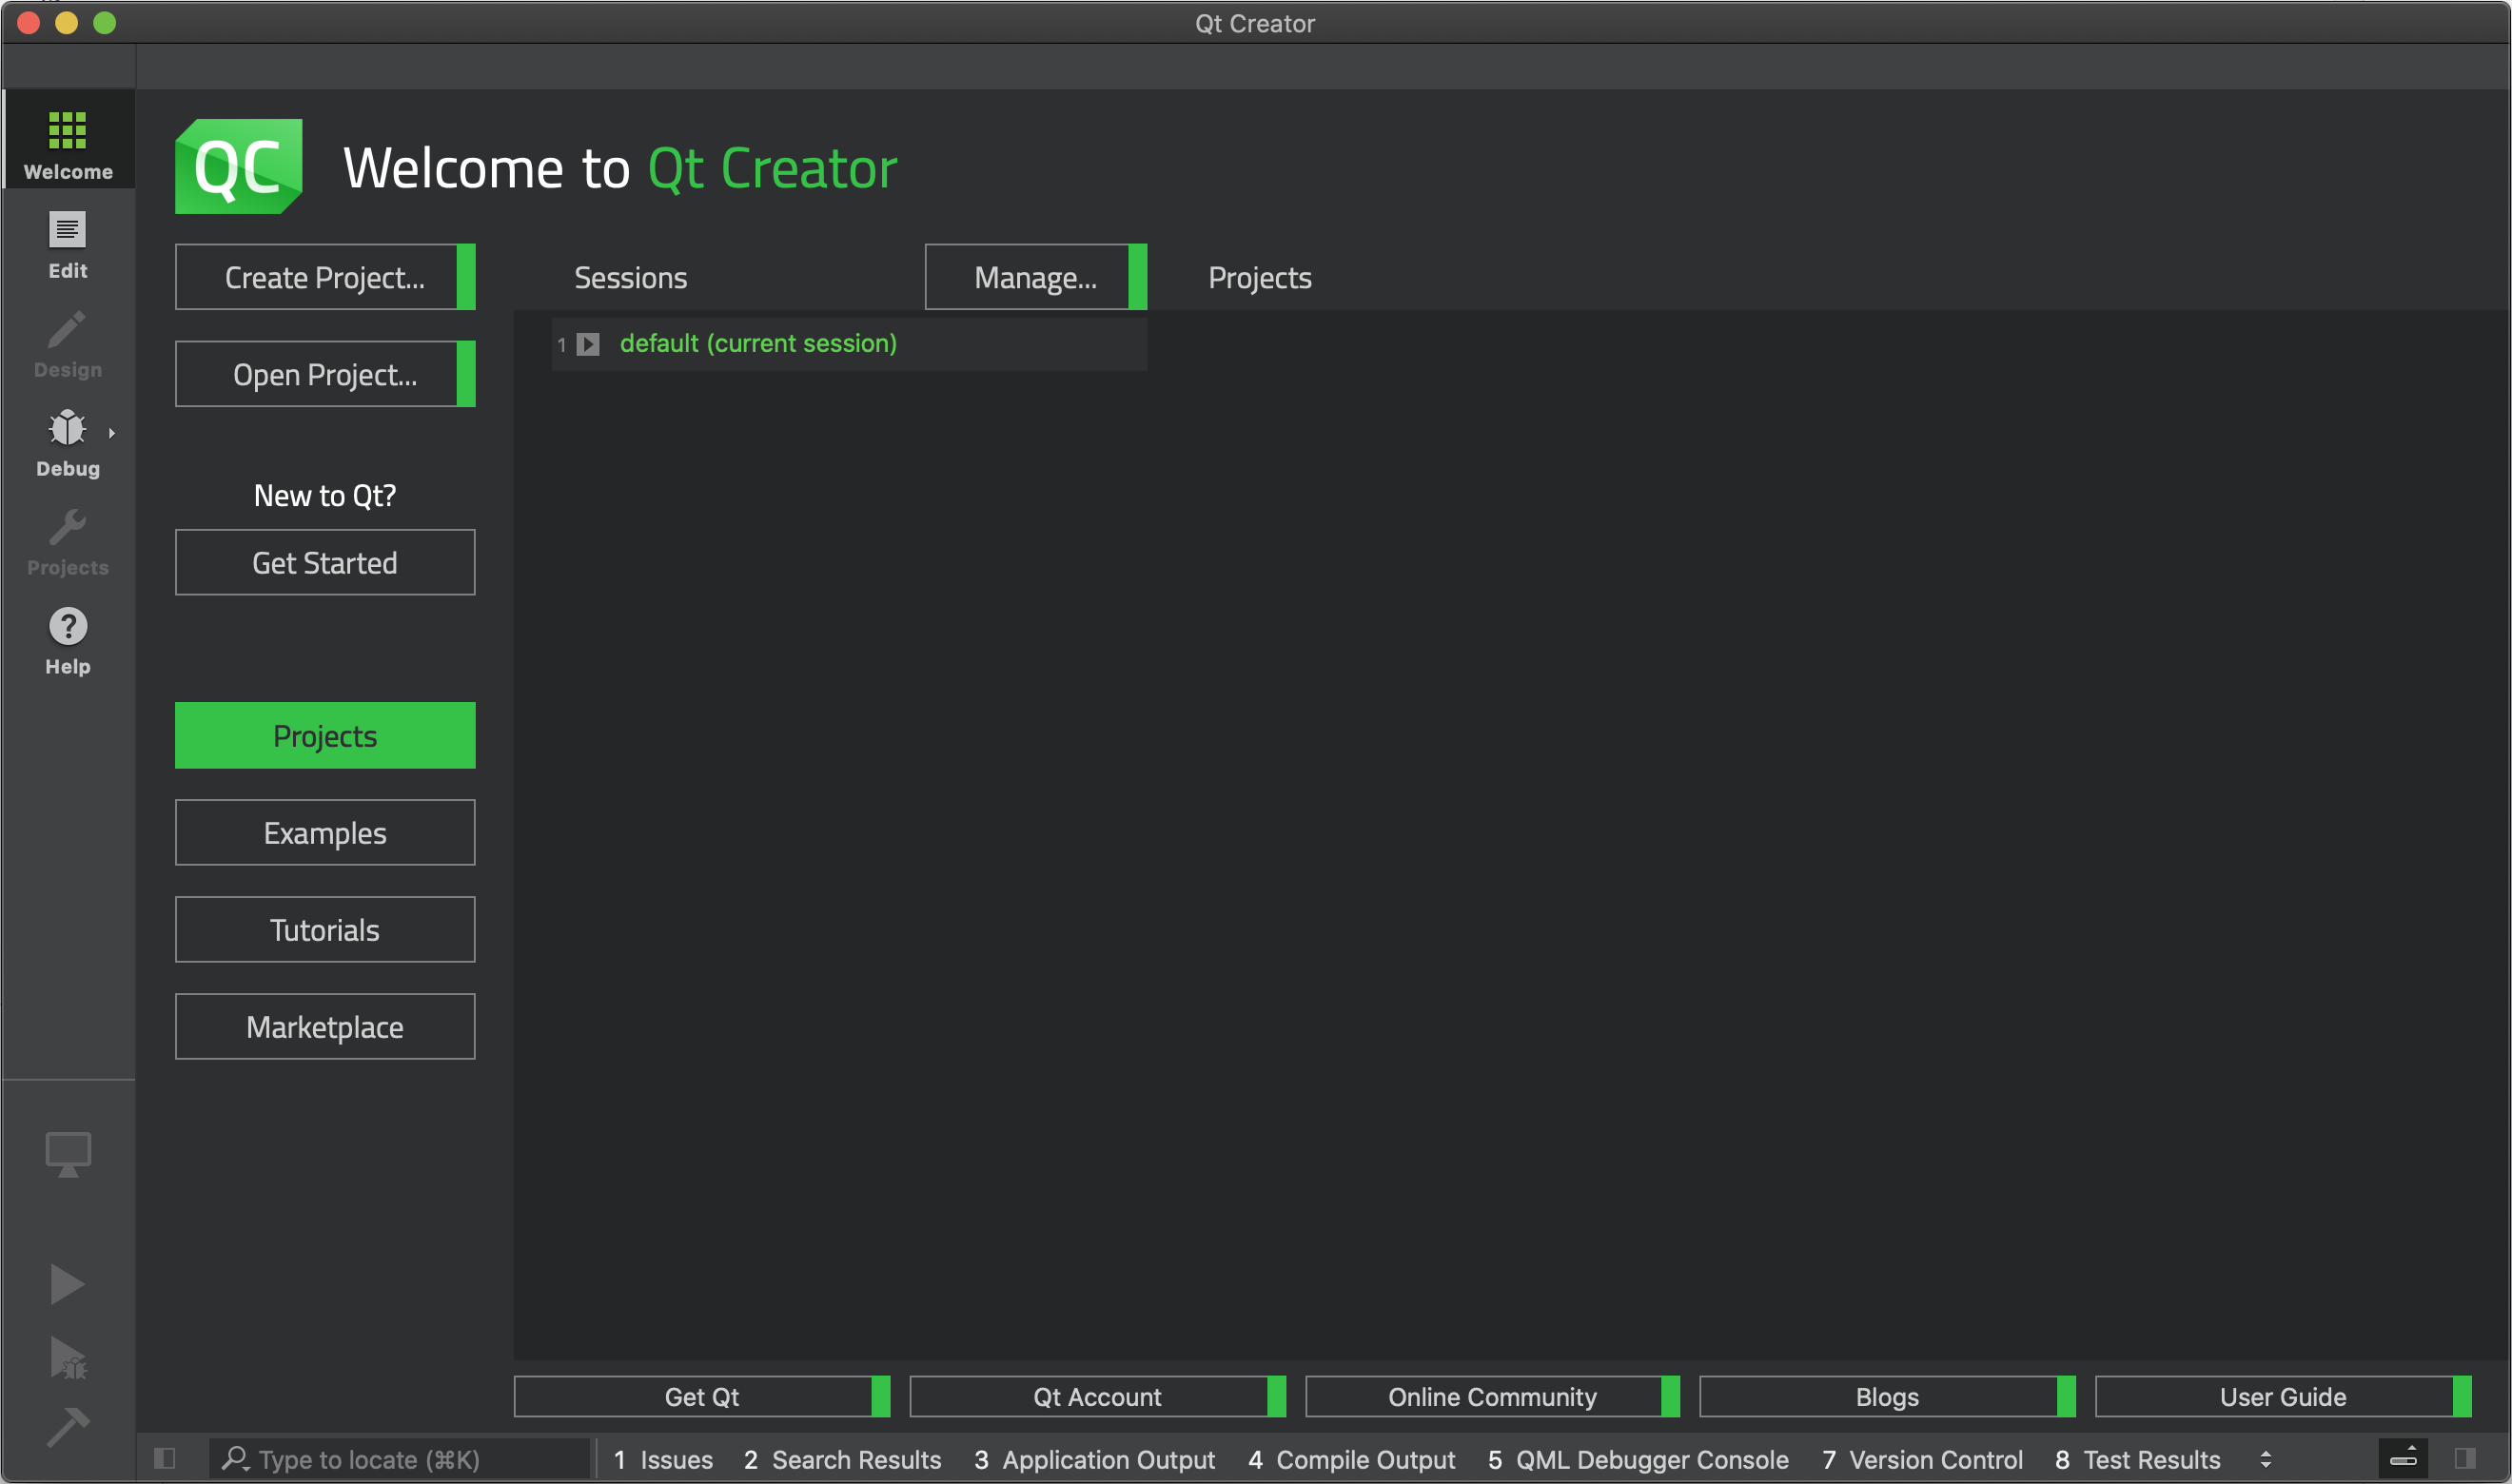Click the Sessions heading
The height and width of the screenshot is (1484, 2512).
(x=631, y=277)
